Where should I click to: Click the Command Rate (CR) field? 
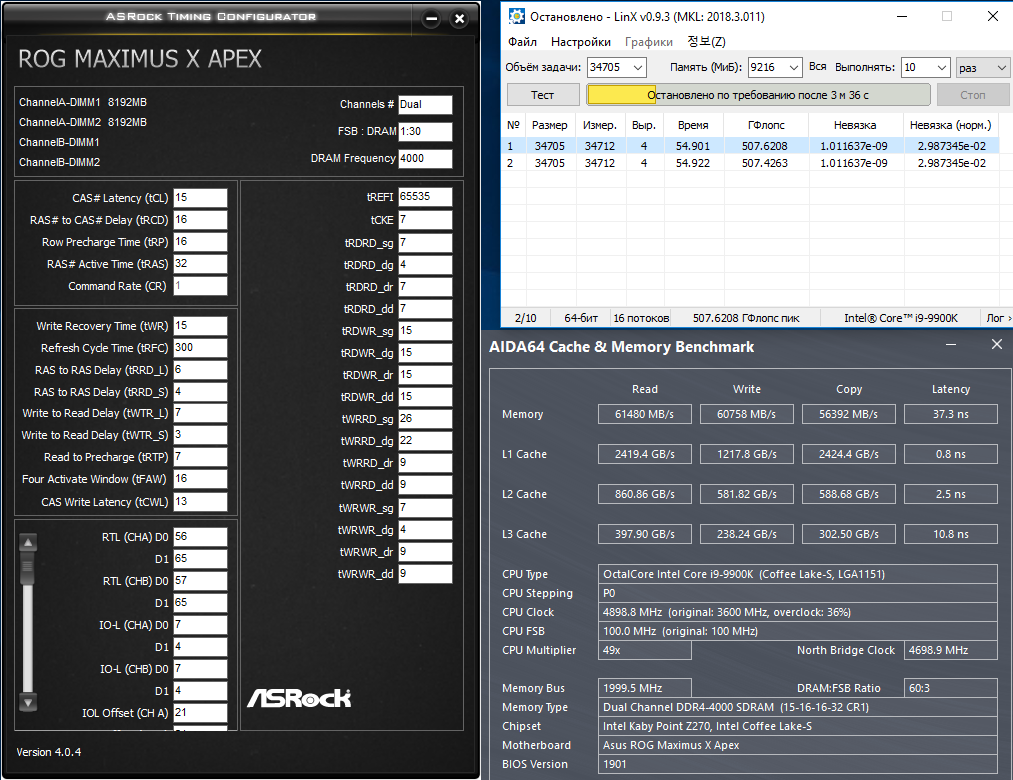(200, 286)
